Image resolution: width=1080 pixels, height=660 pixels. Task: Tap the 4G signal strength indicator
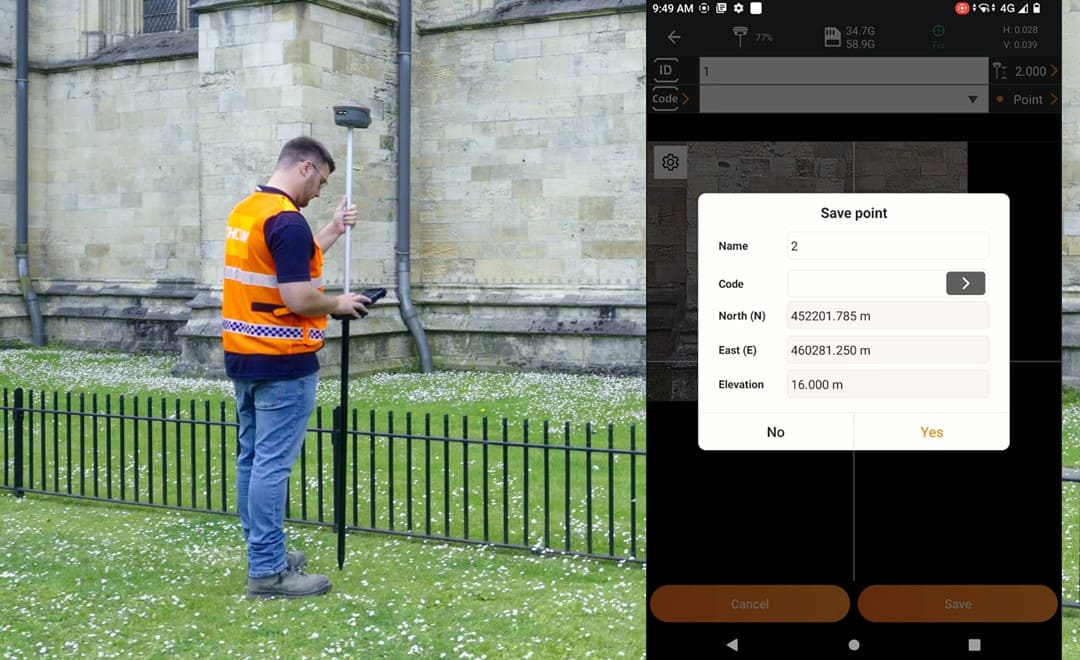(1014, 8)
